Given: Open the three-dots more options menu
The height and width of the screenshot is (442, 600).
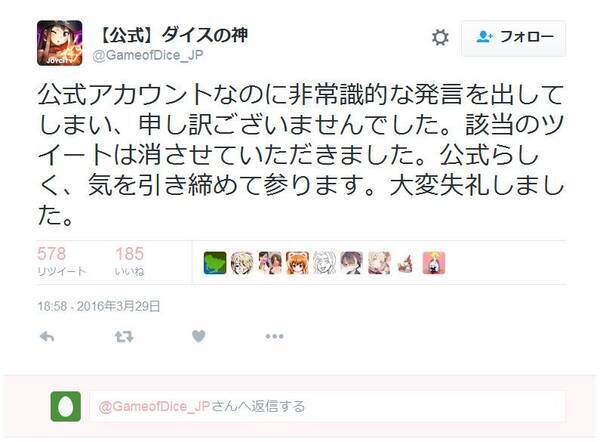Looking at the screenshot, I should (274, 337).
